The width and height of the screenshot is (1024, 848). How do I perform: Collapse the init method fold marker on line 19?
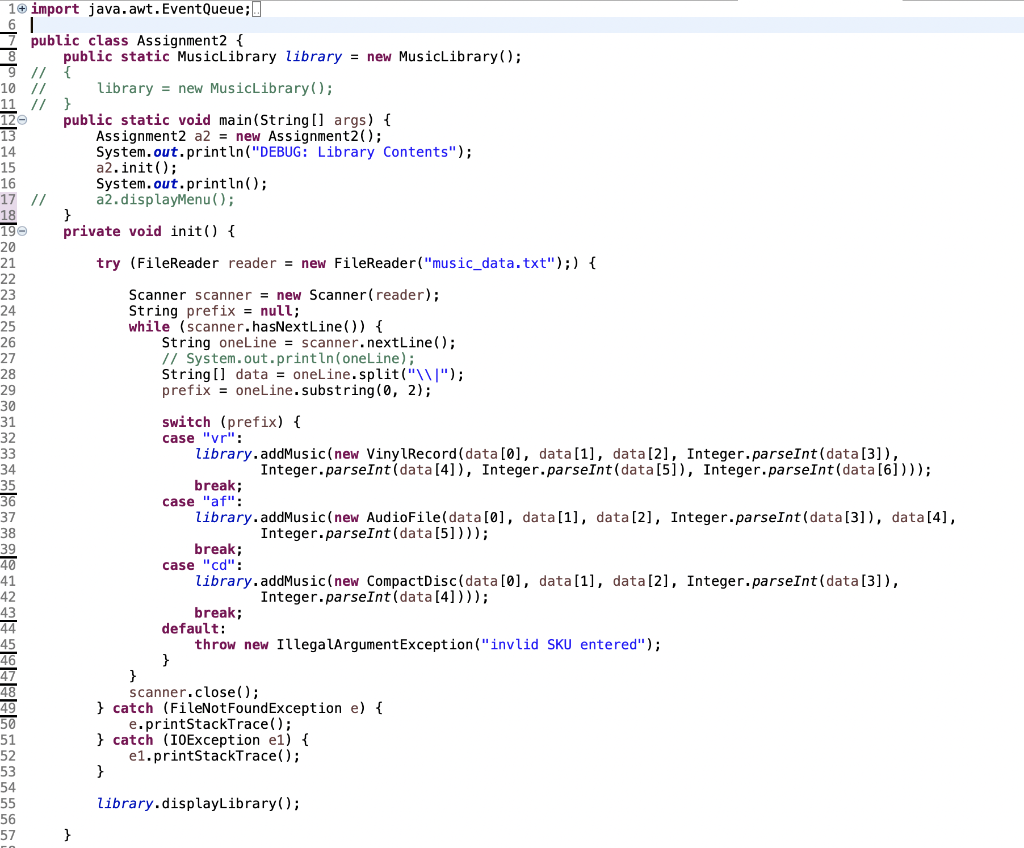pos(22,230)
